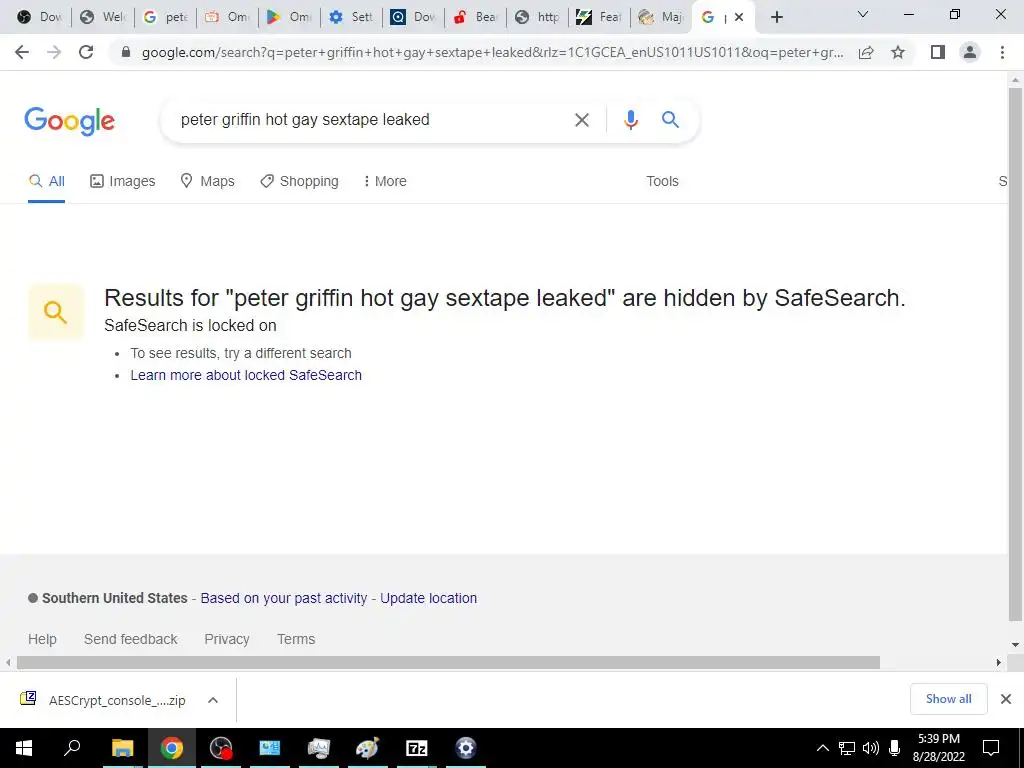Screen dimensions: 1024x768
Task: Switch to the pete Google tab
Action: (166, 17)
